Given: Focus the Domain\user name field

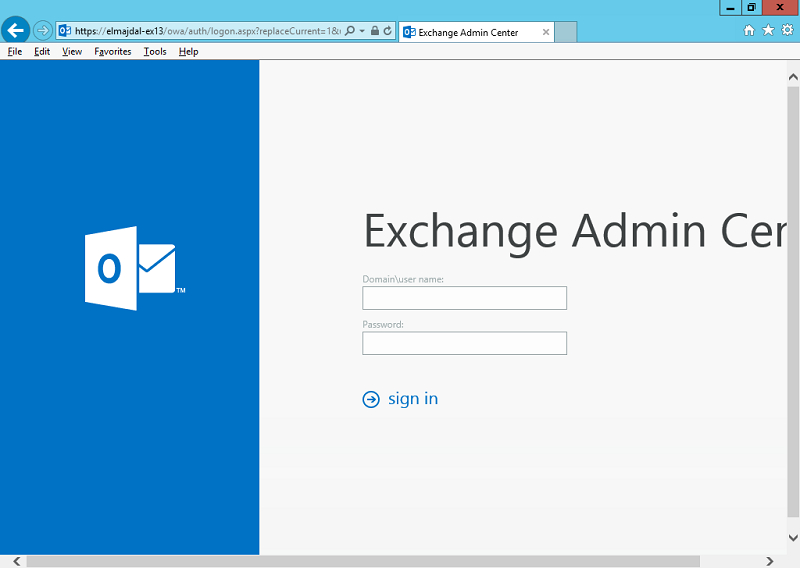Looking at the screenshot, I should 464,298.
